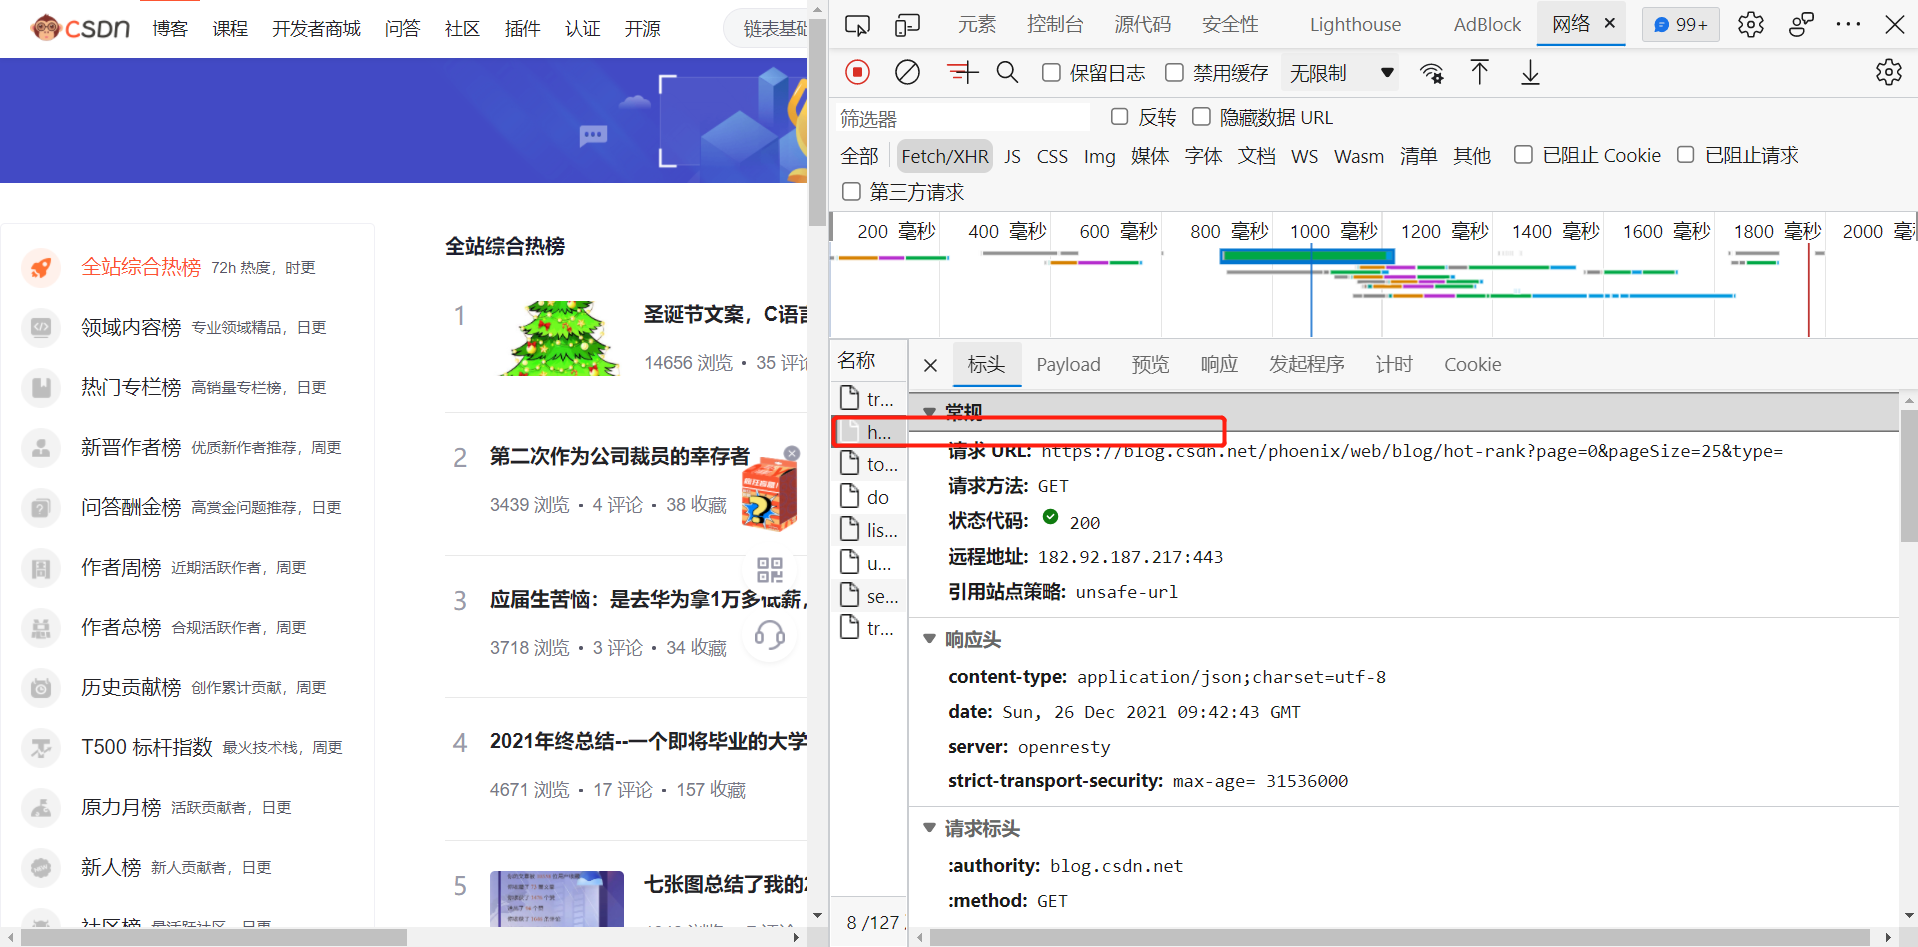Collapse the 请求标头 section
1918x947 pixels.
coord(929,827)
